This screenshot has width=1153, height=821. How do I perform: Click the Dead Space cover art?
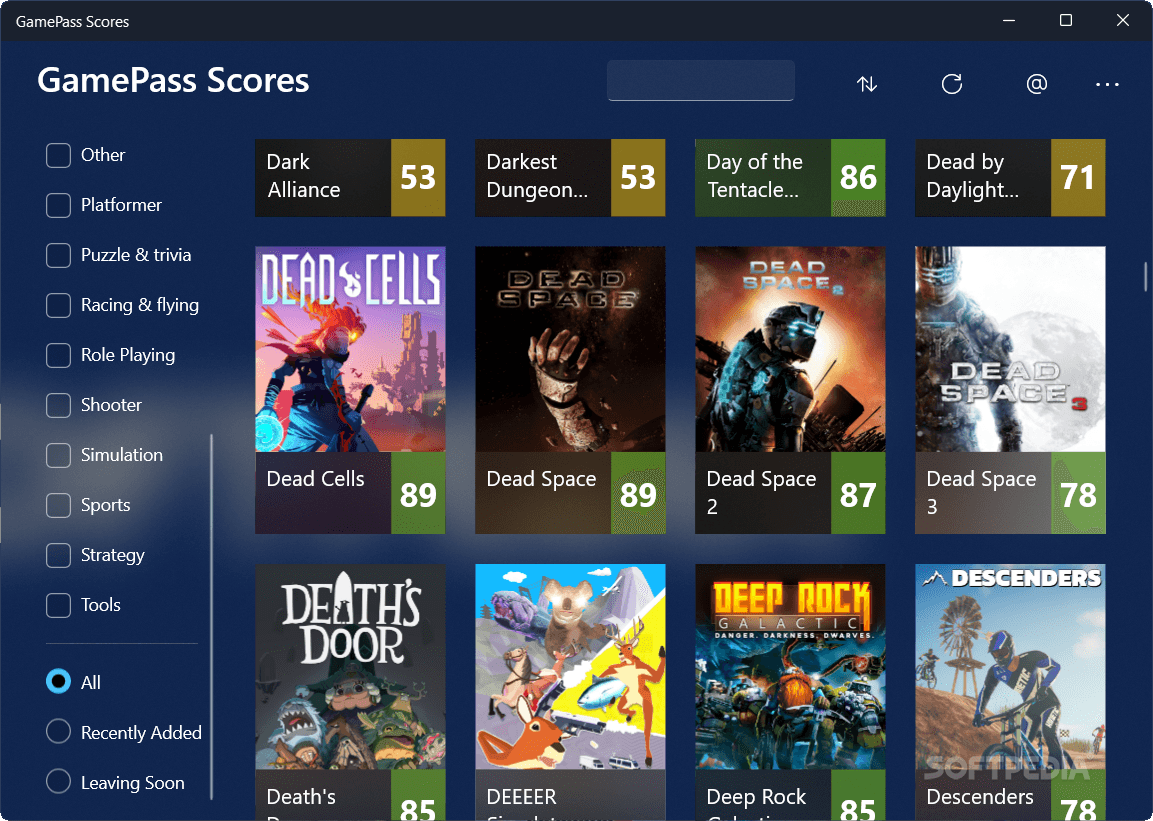[x=570, y=349]
